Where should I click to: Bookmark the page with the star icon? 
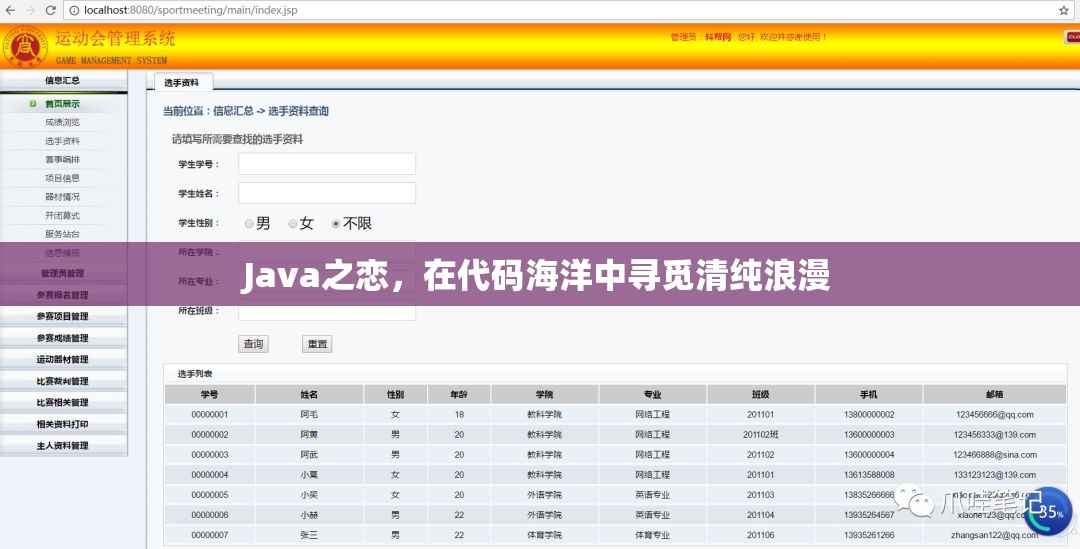tap(1063, 10)
